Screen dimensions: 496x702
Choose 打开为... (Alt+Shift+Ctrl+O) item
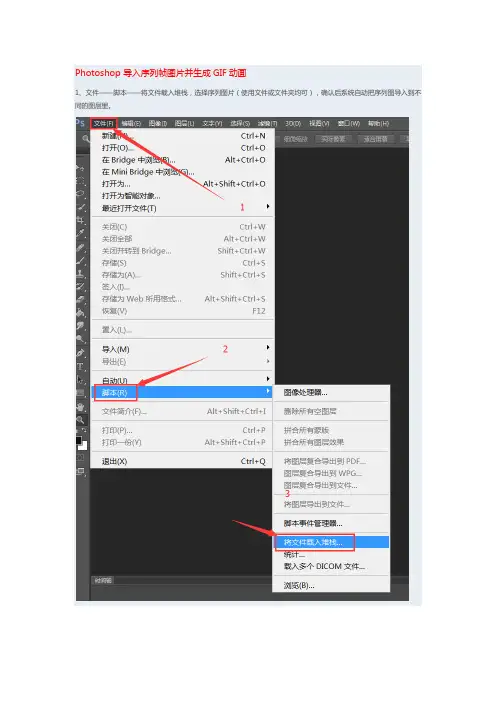[183, 184]
